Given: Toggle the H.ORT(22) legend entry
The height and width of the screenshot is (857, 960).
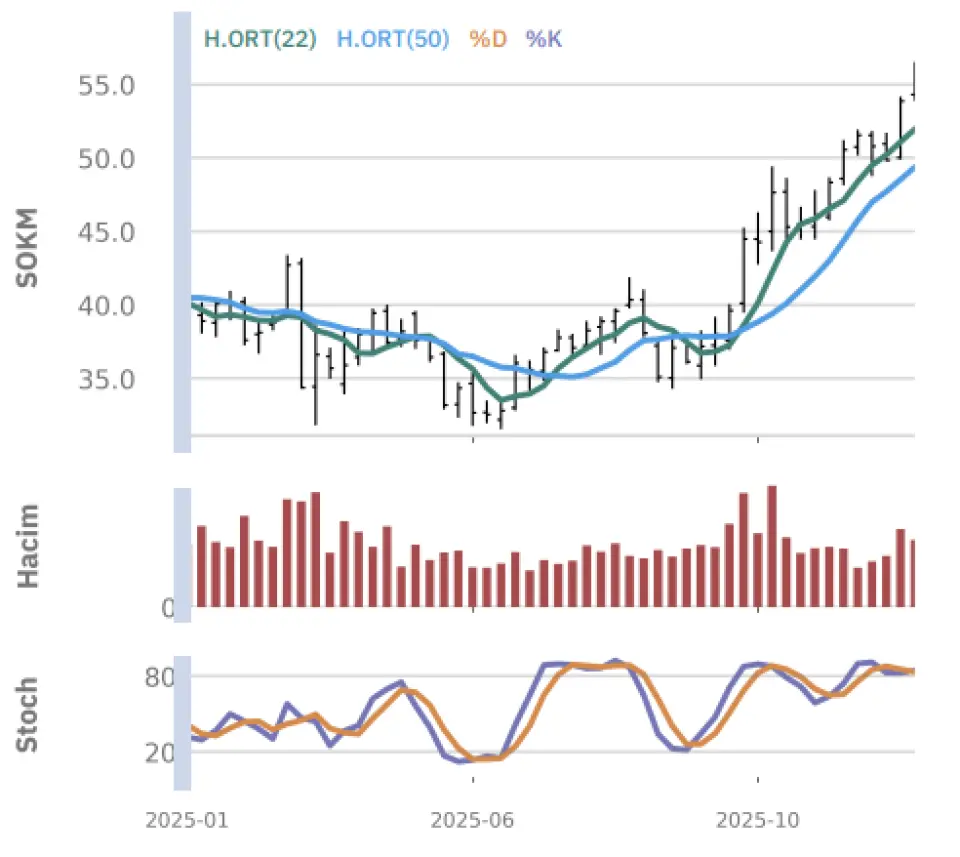Looking at the screenshot, I should click(260, 40).
